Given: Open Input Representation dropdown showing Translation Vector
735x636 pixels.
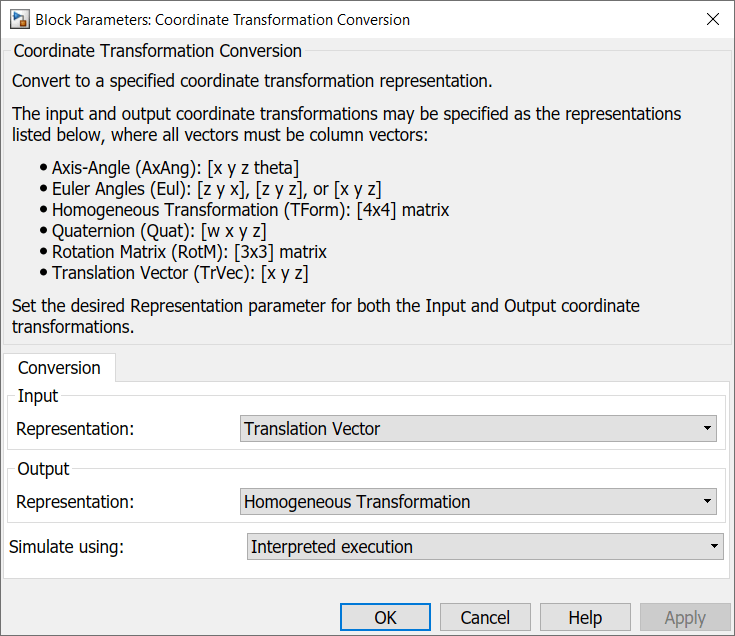Looking at the screenshot, I should pyautogui.click(x=479, y=429).
